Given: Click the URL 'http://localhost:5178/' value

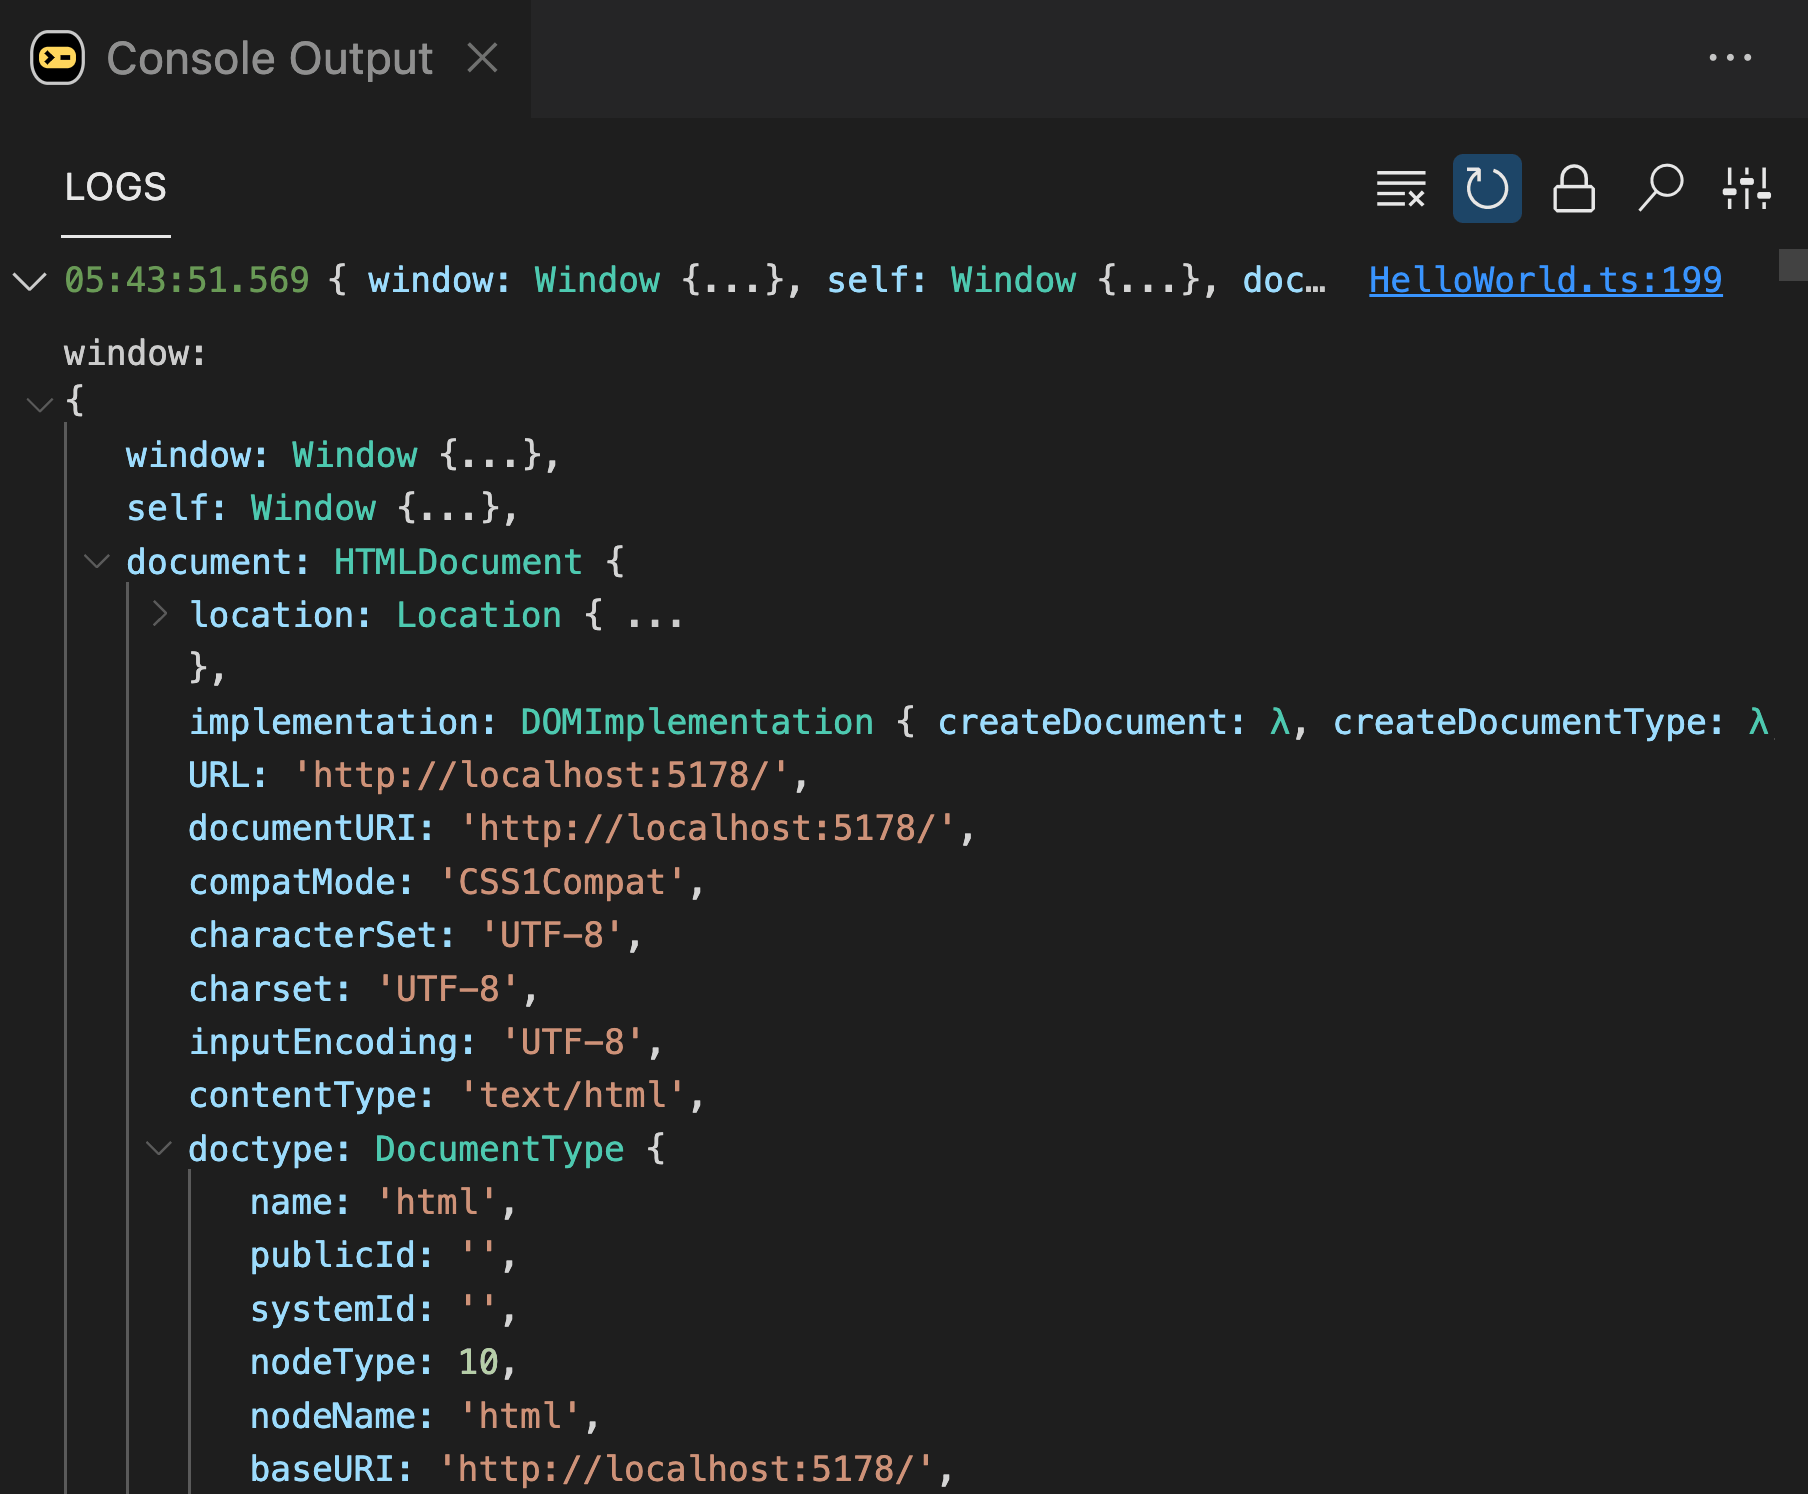Looking at the screenshot, I should [x=540, y=776].
